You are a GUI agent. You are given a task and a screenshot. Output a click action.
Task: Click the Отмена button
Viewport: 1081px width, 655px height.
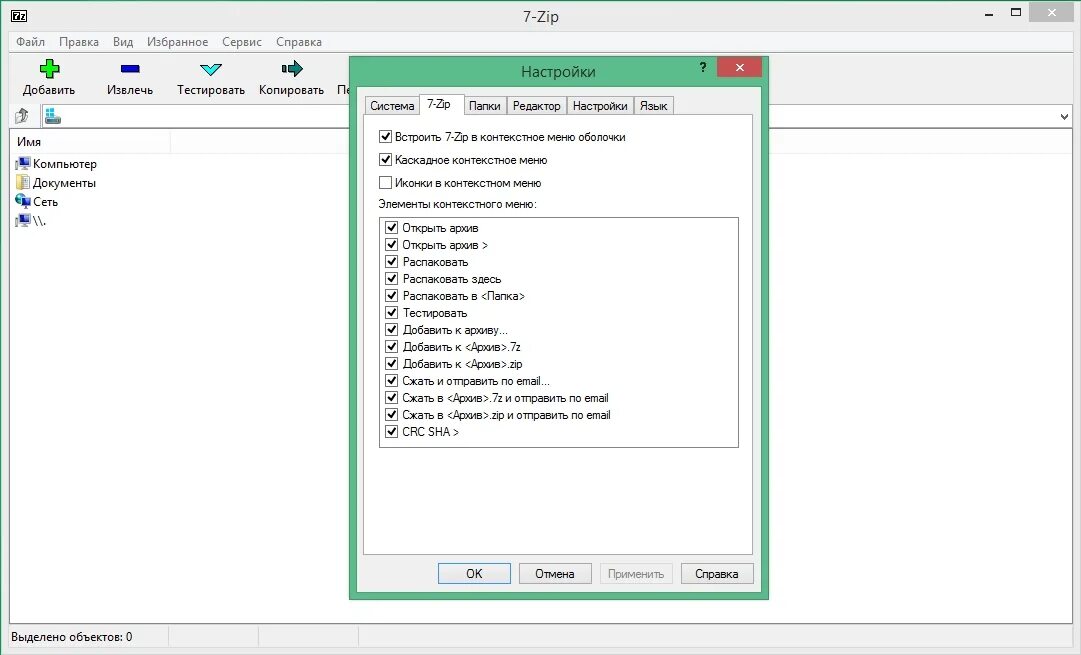tap(555, 574)
